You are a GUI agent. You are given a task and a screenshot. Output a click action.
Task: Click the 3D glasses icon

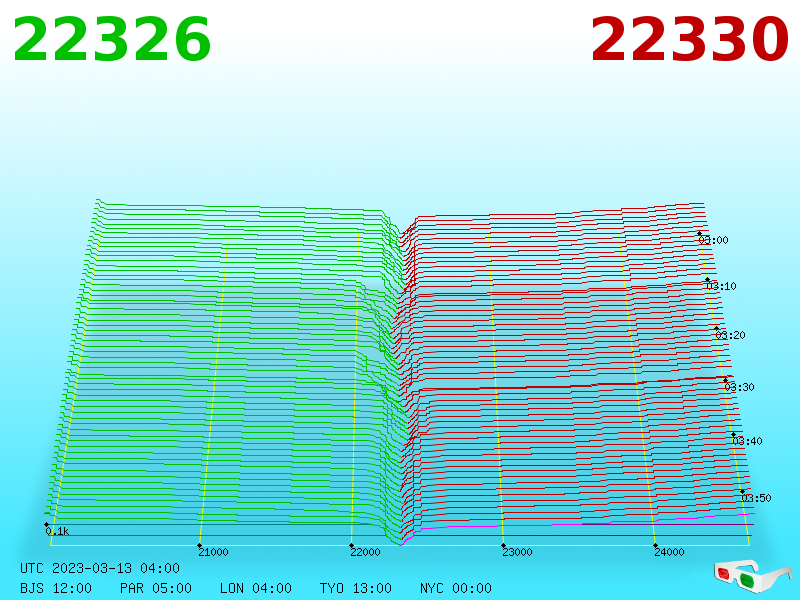pyautogui.click(x=752, y=577)
